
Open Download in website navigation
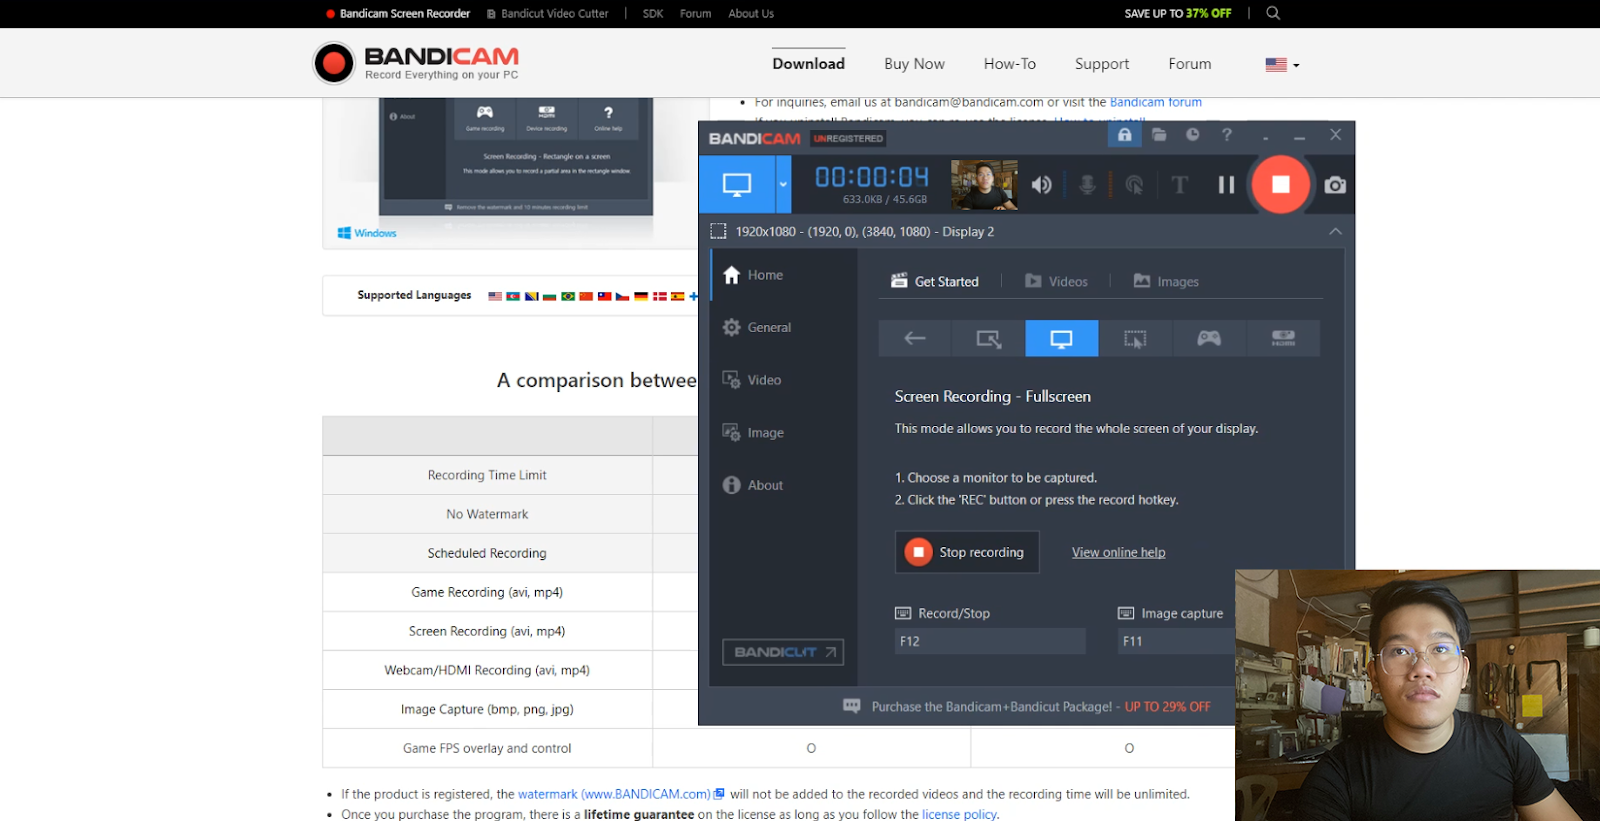(808, 64)
